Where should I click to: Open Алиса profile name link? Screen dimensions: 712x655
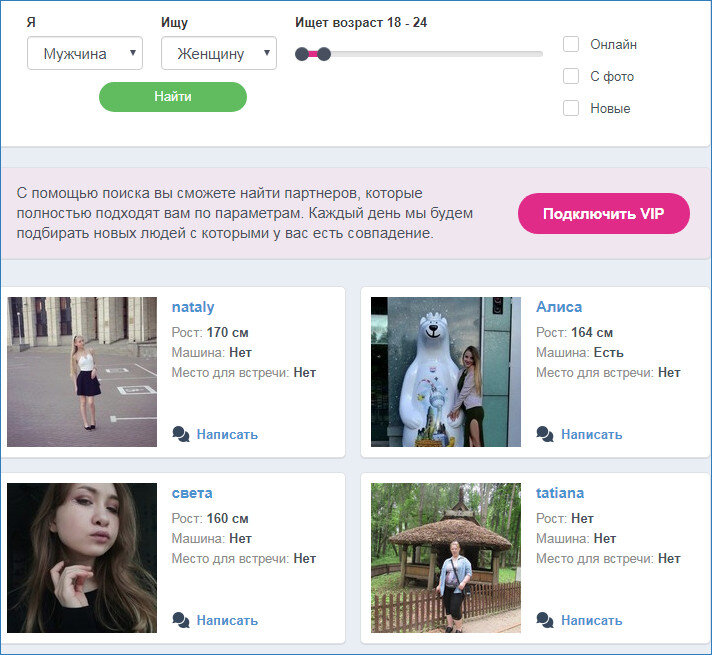[559, 307]
